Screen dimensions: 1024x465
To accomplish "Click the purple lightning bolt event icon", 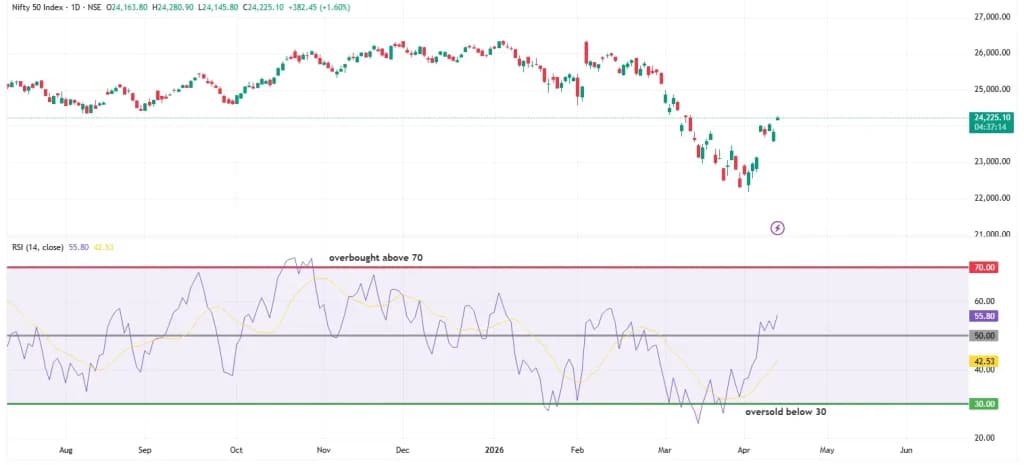I will pos(777,228).
